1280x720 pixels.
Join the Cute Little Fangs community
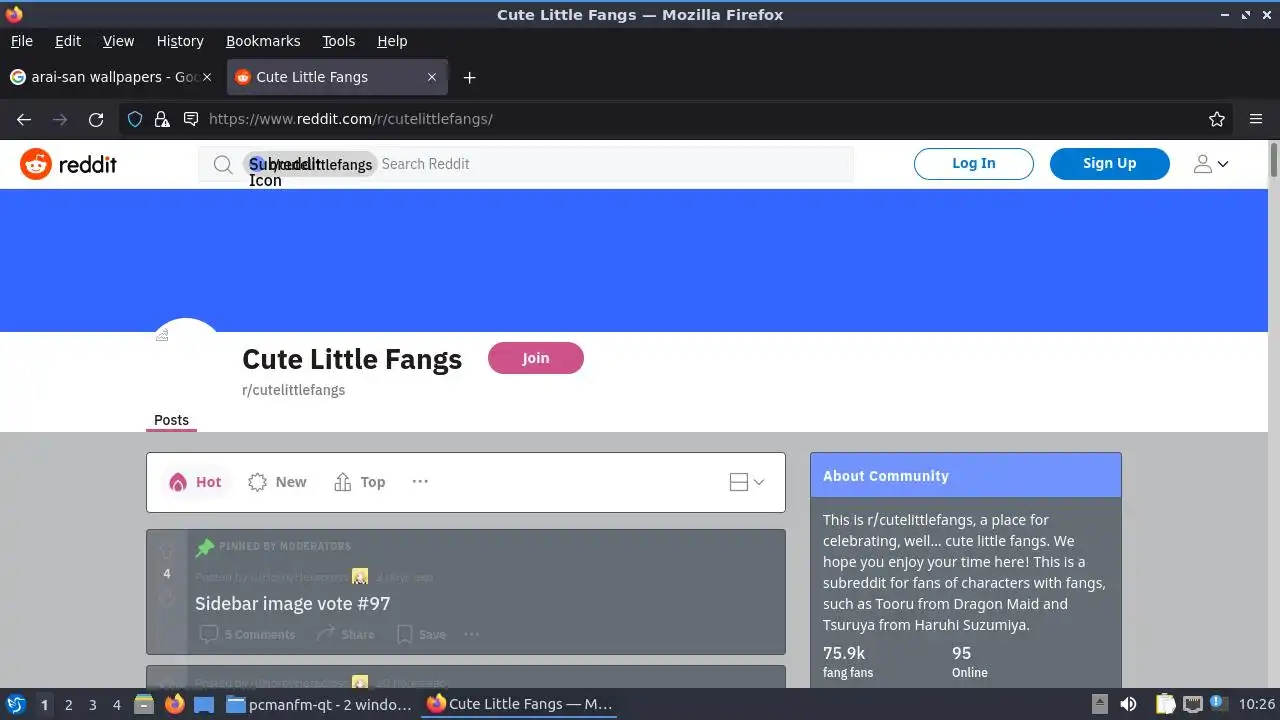pyautogui.click(x=536, y=358)
